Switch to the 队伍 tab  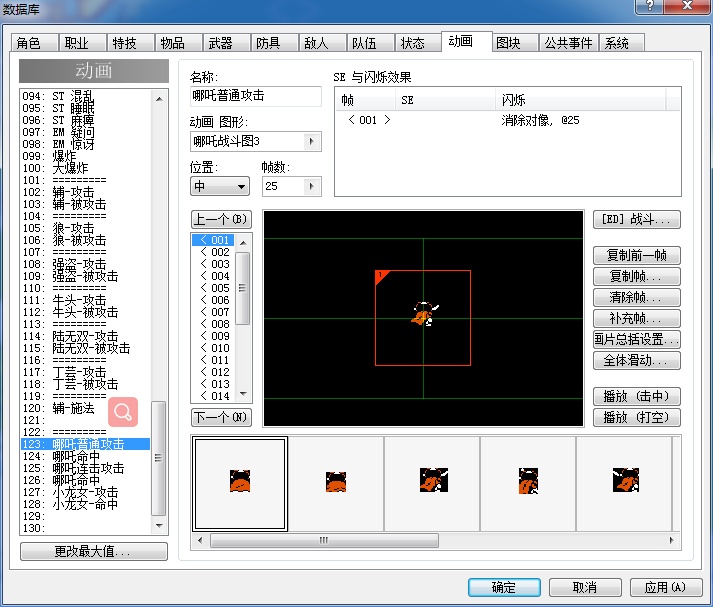click(x=370, y=43)
